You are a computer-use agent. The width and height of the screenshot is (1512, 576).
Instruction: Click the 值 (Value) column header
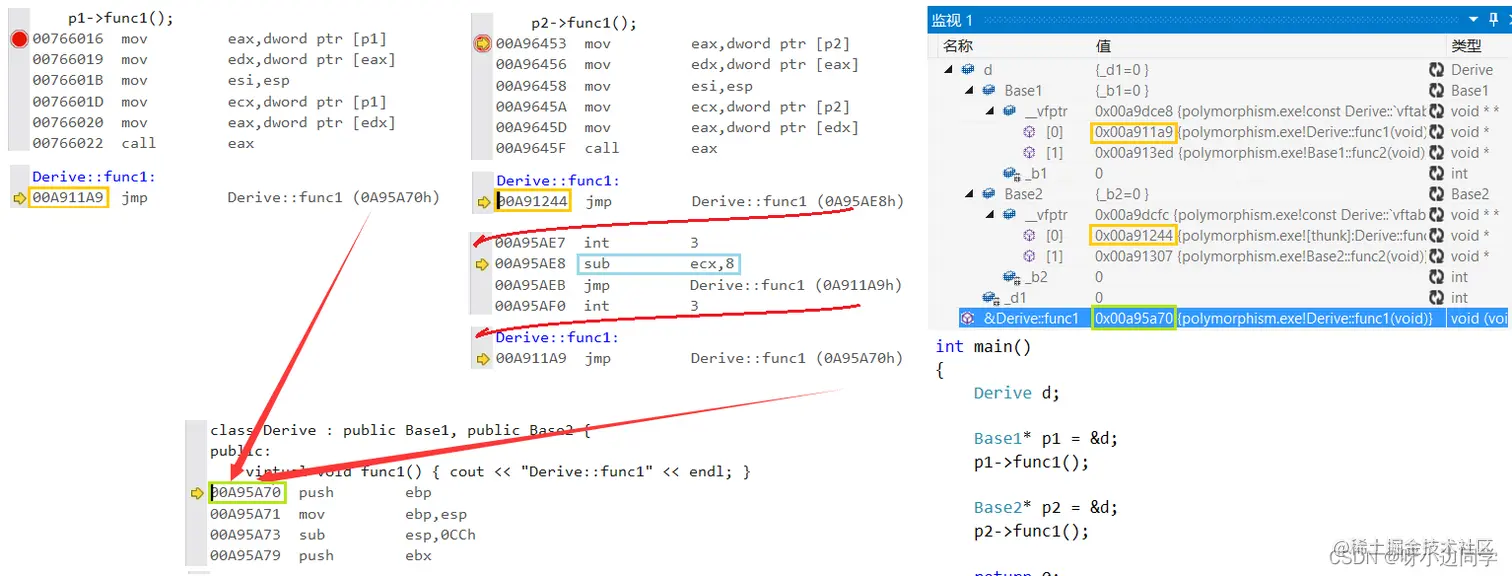[1103, 46]
